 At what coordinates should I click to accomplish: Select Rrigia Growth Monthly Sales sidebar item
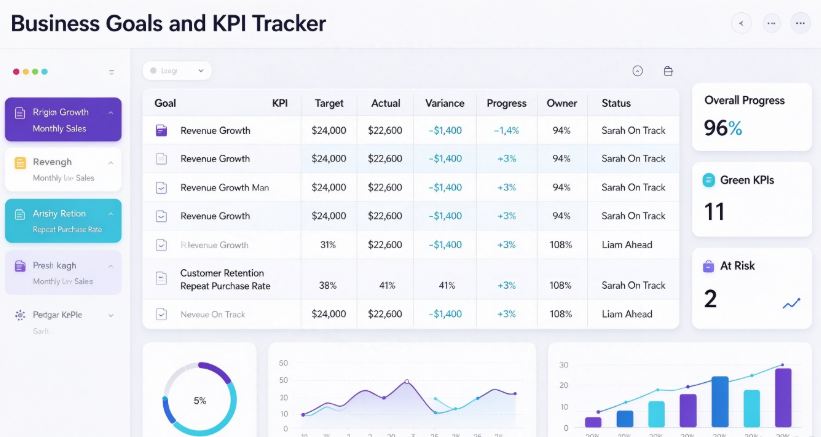coord(63,119)
